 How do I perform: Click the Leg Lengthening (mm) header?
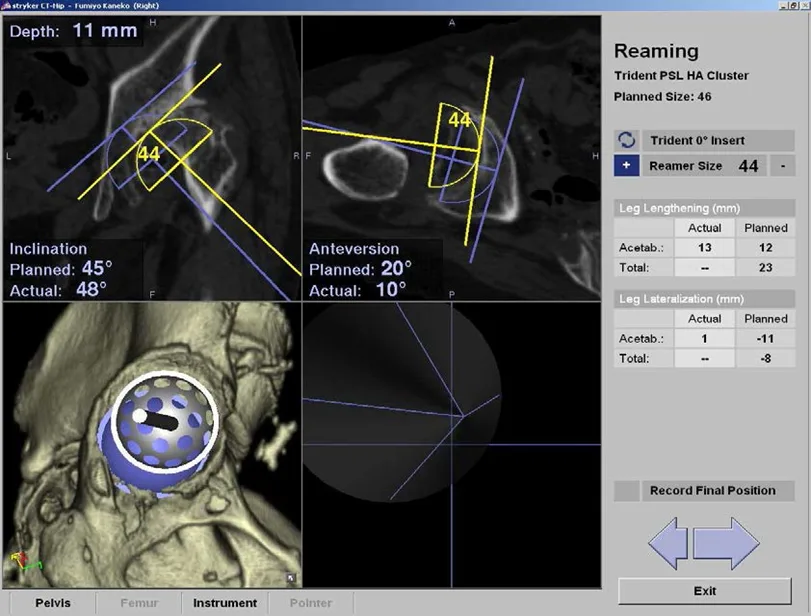pyautogui.click(x=704, y=208)
